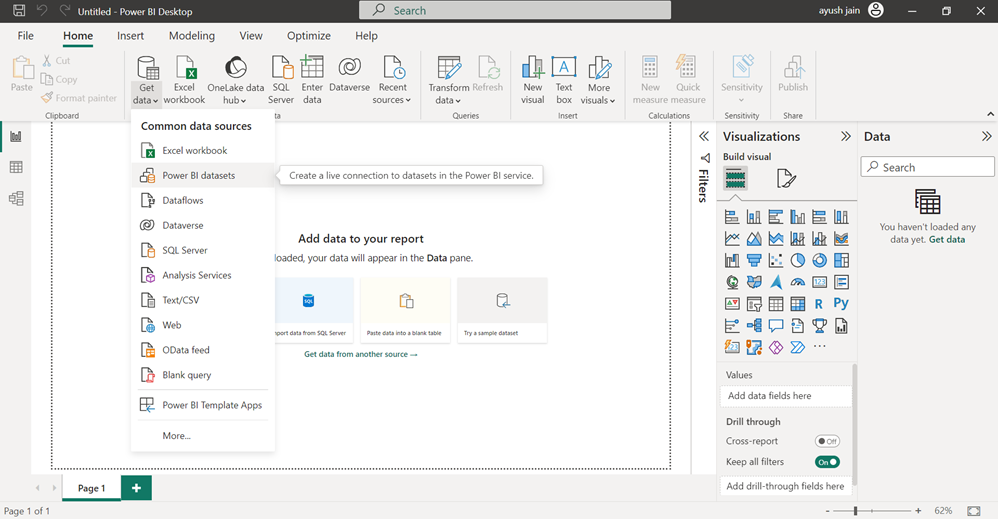Screen dimensions: 998x519
Task: Click Enter data in the ribbon
Action: (x=312, y=80)
